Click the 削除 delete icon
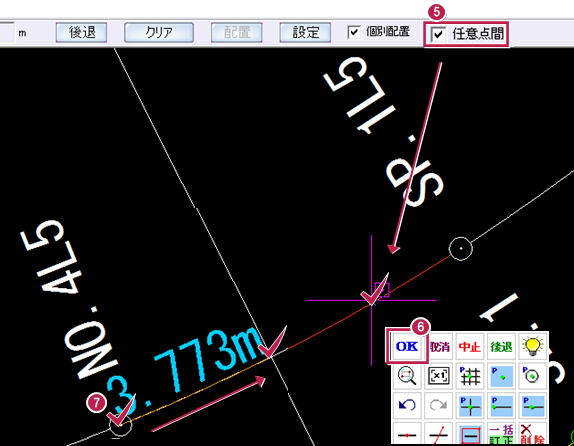The image size is (574, 446). (532, 434)
